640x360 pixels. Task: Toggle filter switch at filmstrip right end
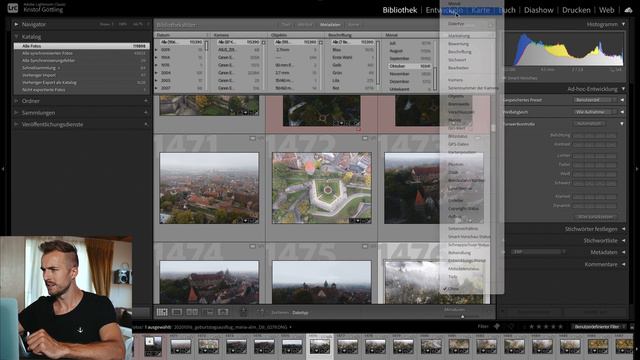point(632,327)
